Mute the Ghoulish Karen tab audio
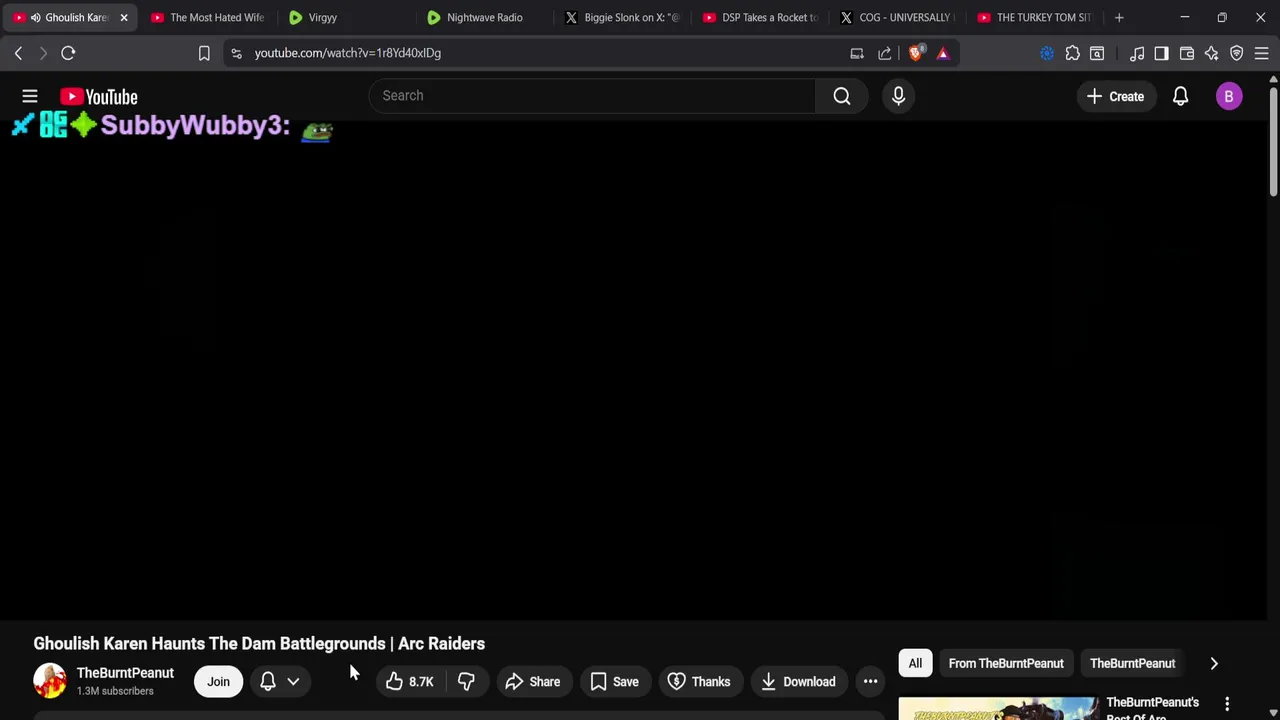Image resolution: width=1280 pixels, height=720 pixels. click(x=35, y=17)
